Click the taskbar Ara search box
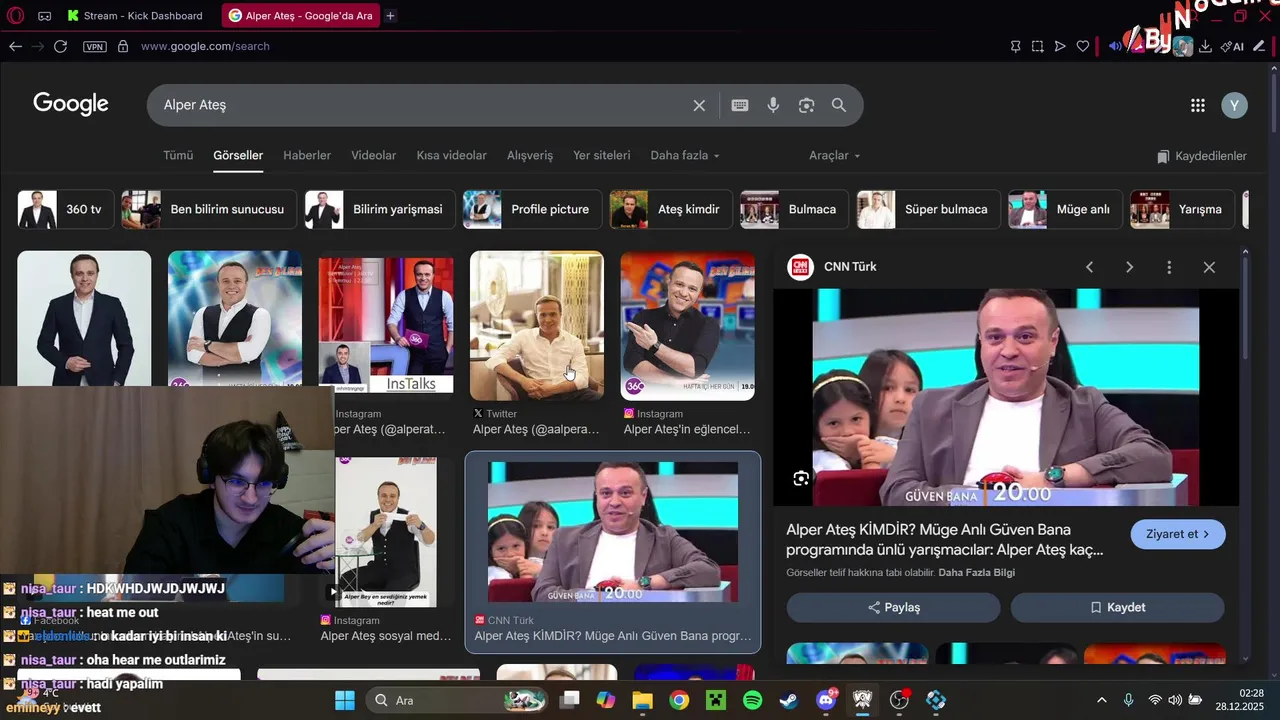The height and width of the screenshot is (720, 1280). click(456, 700)
